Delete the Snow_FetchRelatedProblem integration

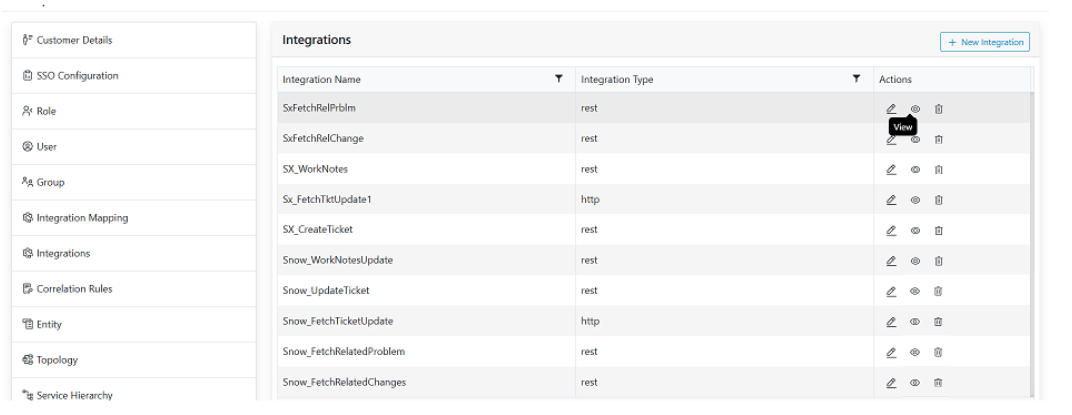(x=939, y=352)
